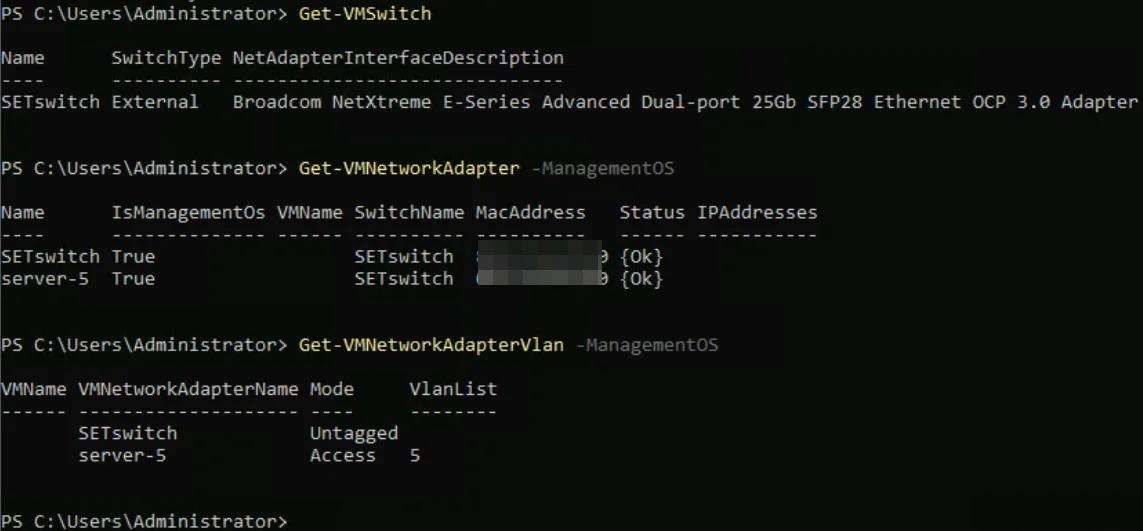This screenshot has height=531, width=1143.
Task: Click the Get-VMSwitch command text
Action: coord(364,14)
